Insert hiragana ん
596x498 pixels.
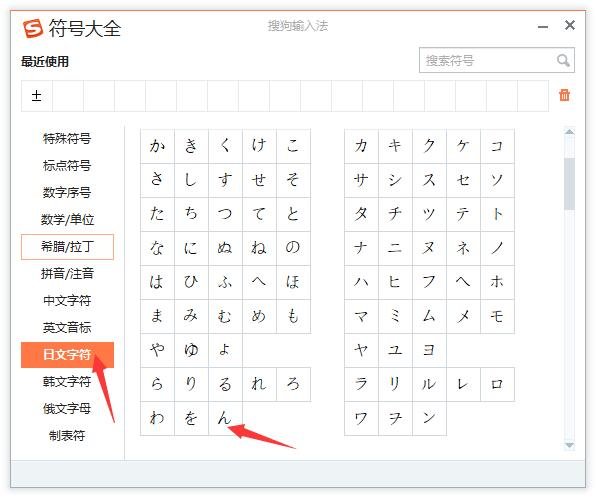(x=225, y=418)
